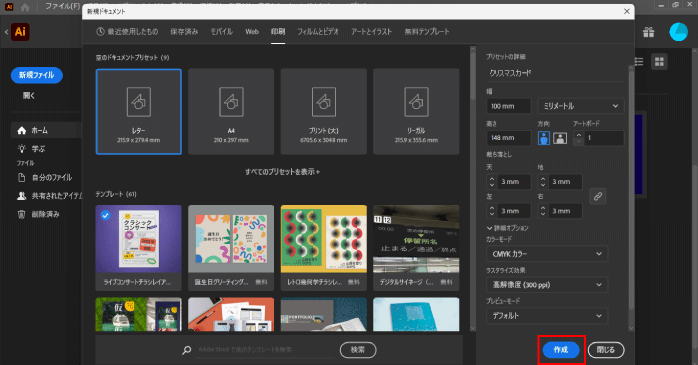The width and height of the screenshot is (698, 365).
Task: Click the link bleed values chain icon
Action: click(x=597, y=196)
